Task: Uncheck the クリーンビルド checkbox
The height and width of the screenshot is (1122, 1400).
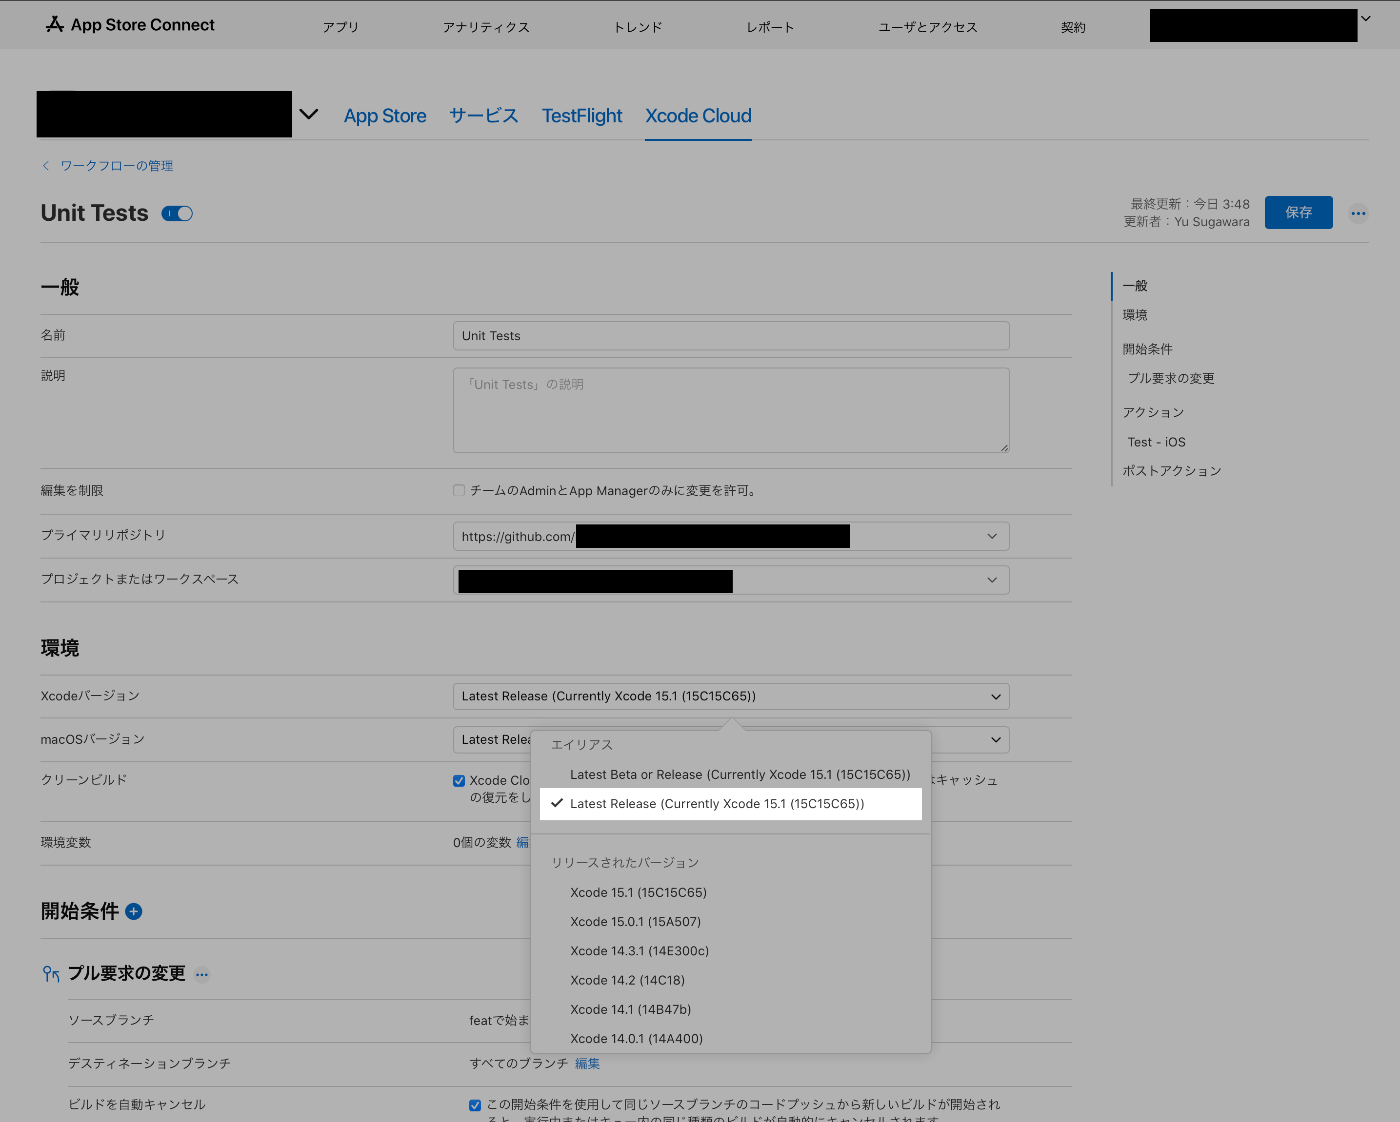Action: 459,781
